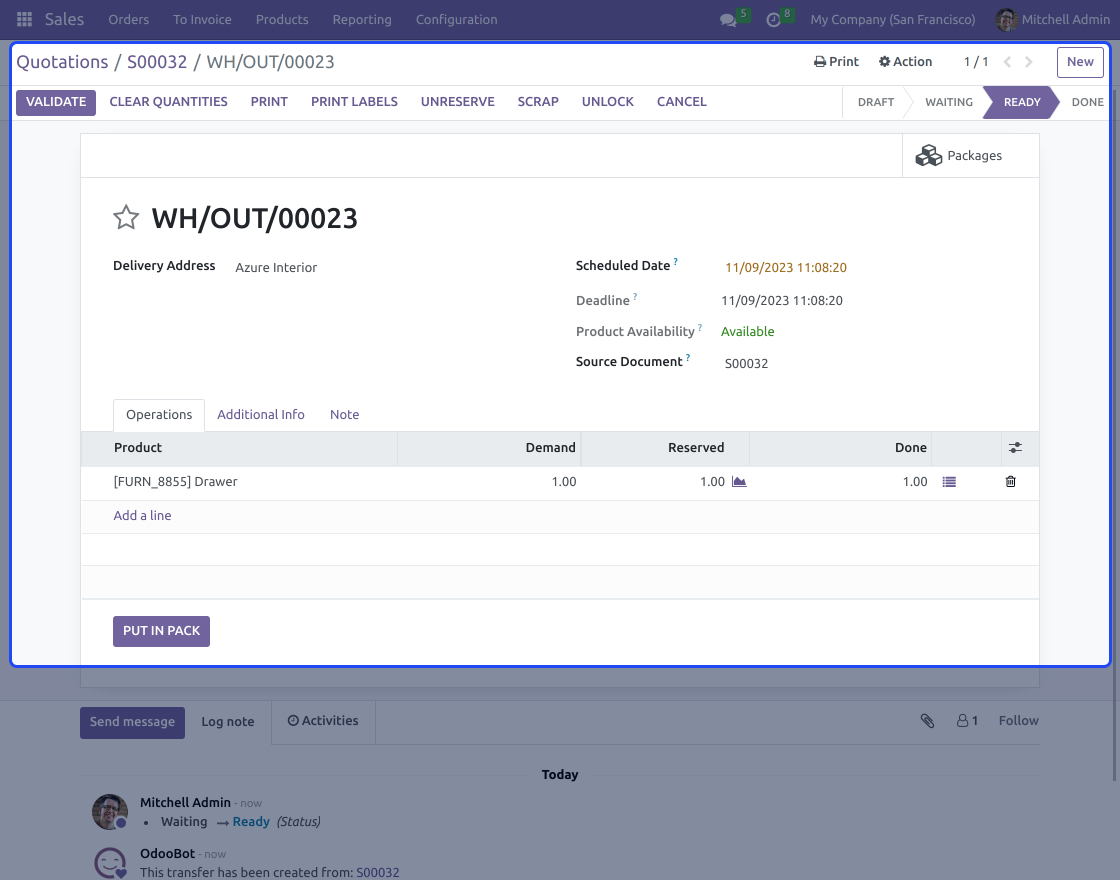Click CLEAR QUANTITIES button
The image size is (1120, 880).
(169, 101)
